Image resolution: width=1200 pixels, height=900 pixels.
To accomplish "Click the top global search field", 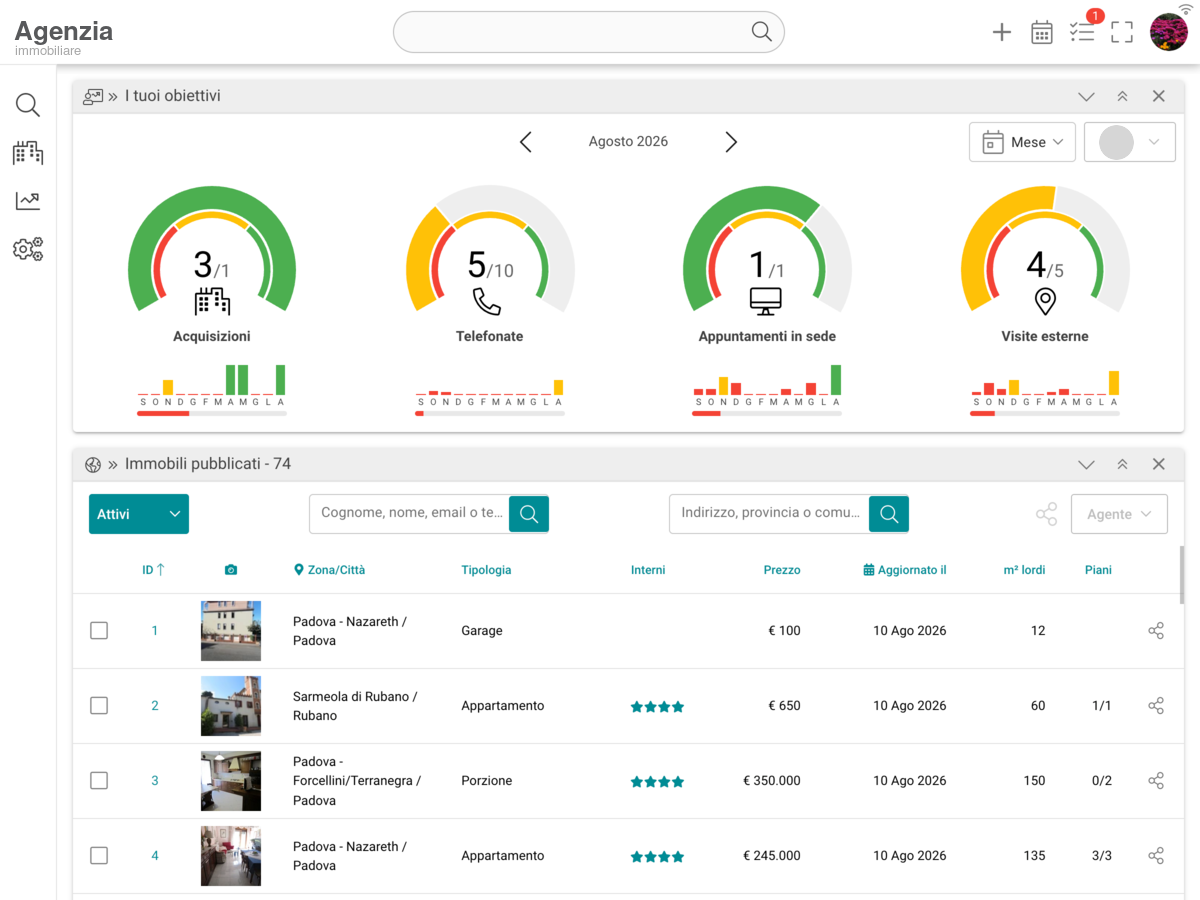I will pyautogui.click(x=589, y=32).
